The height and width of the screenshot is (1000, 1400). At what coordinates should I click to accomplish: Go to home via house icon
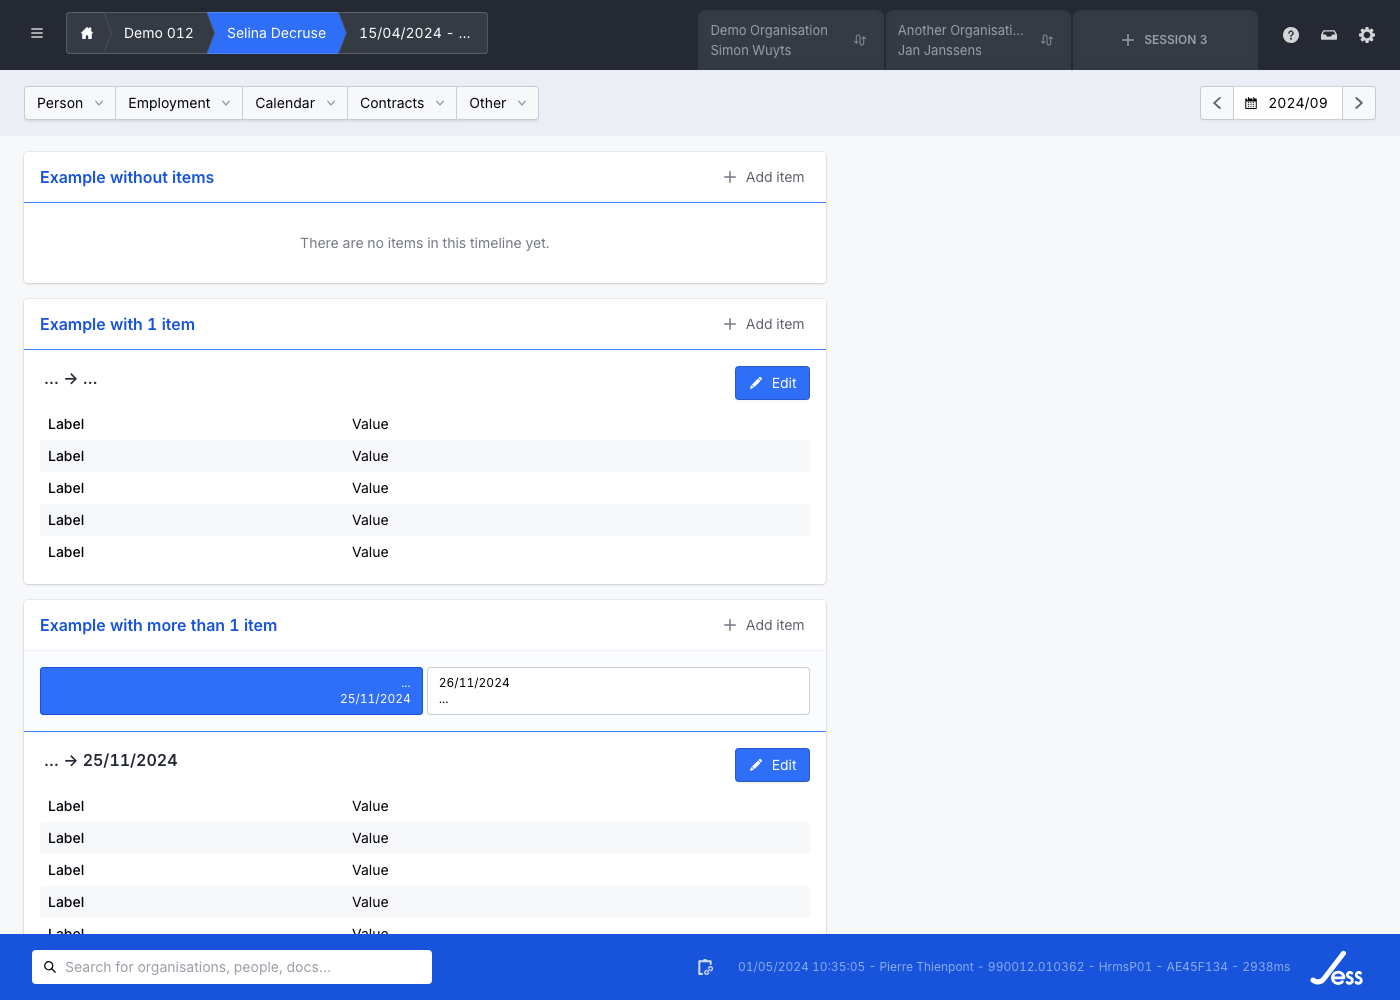87,33
